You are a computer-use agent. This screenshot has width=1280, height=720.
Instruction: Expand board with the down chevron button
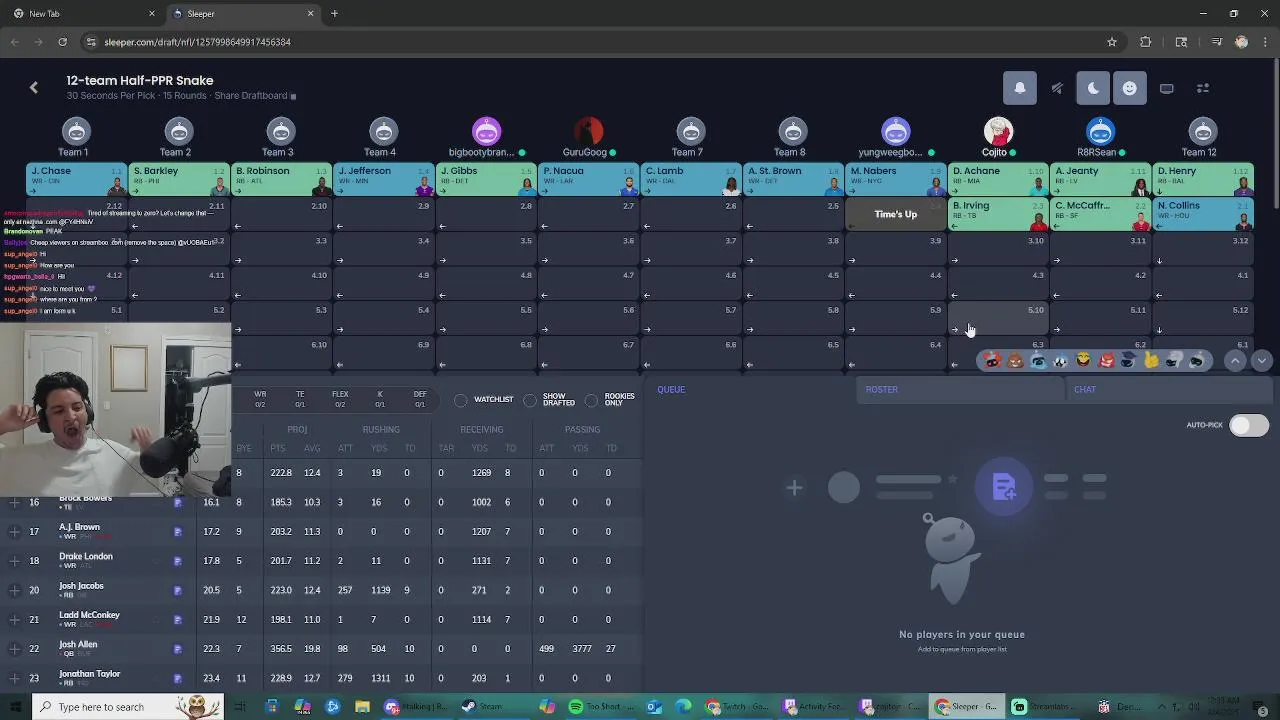(1261, 361)
